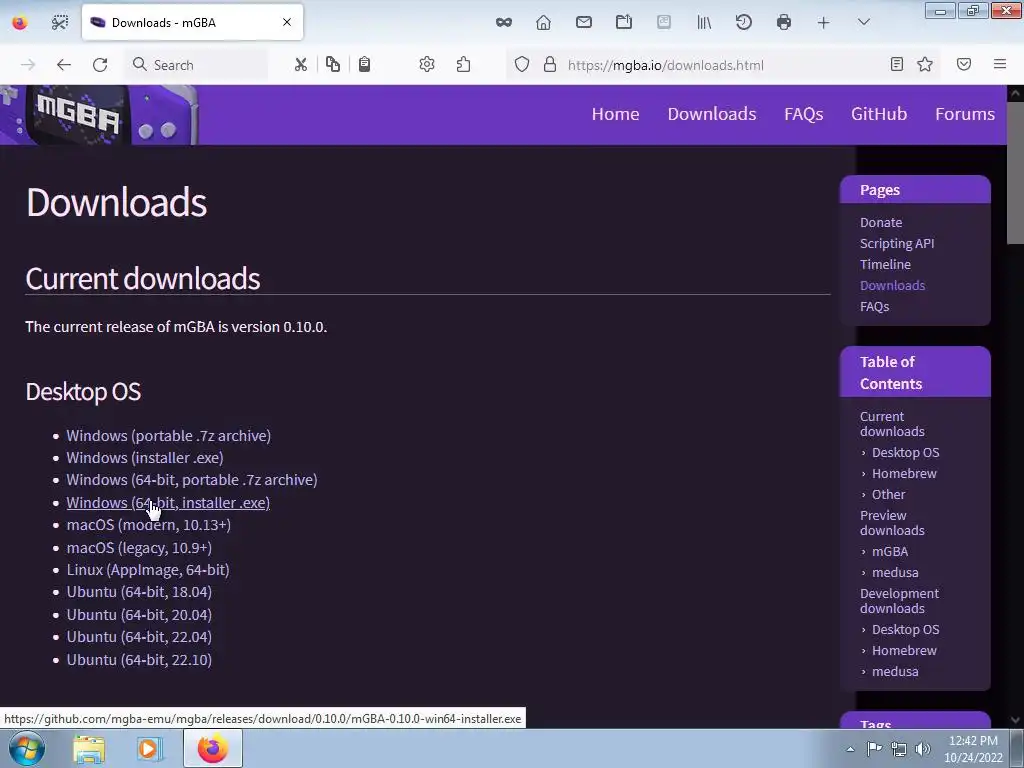Jump to mGBA under Preview downloads

pyautogui.click(x=890, y=552)
